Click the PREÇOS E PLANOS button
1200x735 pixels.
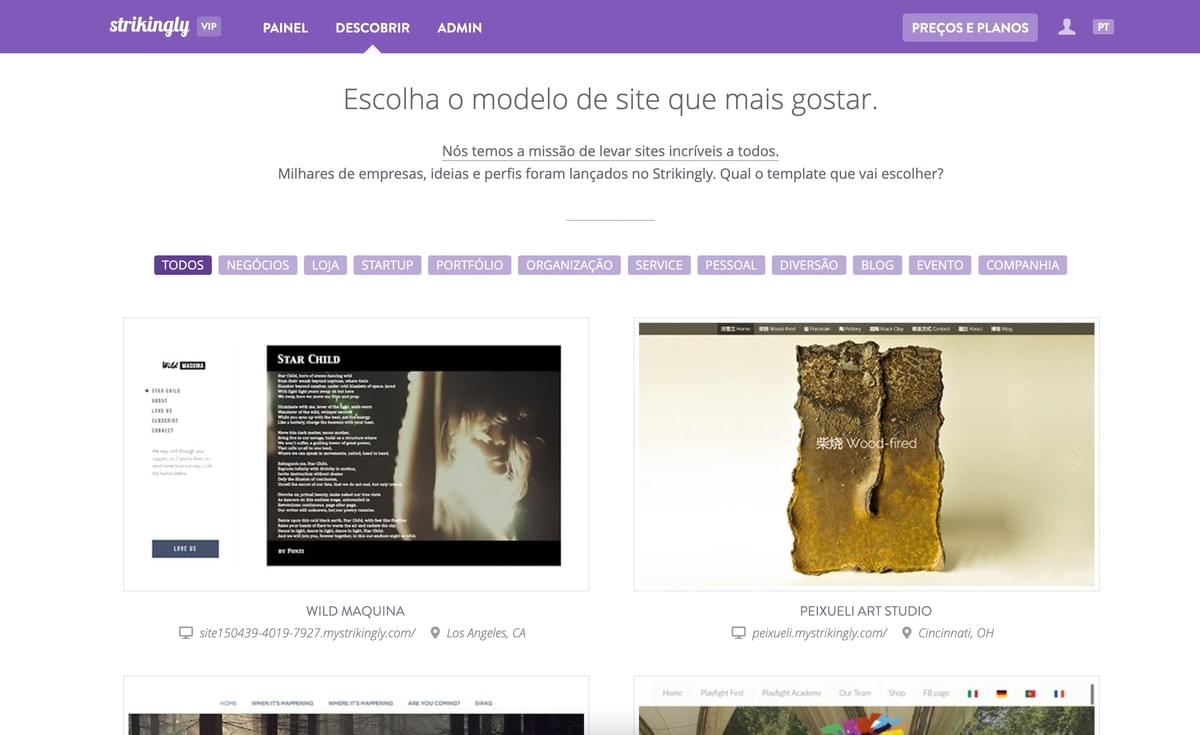click(x=969, y=27)
